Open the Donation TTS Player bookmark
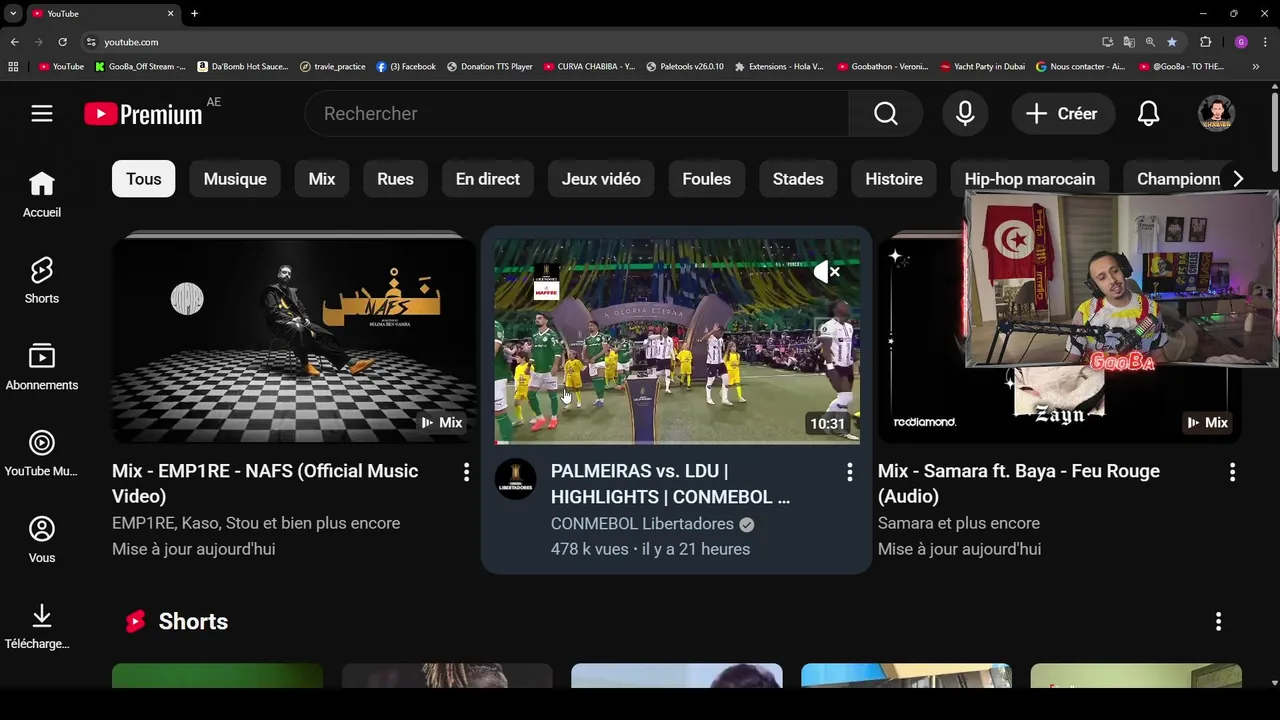This screenshot has height=720, width=1280. coord(489,67)
